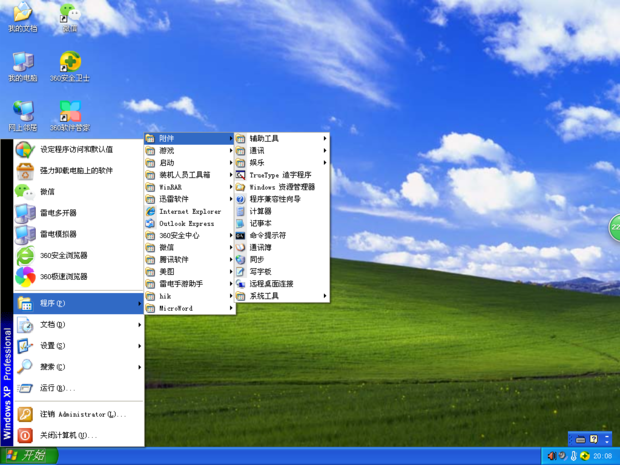Open 装机人员工具箱 menu item

pos(190,175)
